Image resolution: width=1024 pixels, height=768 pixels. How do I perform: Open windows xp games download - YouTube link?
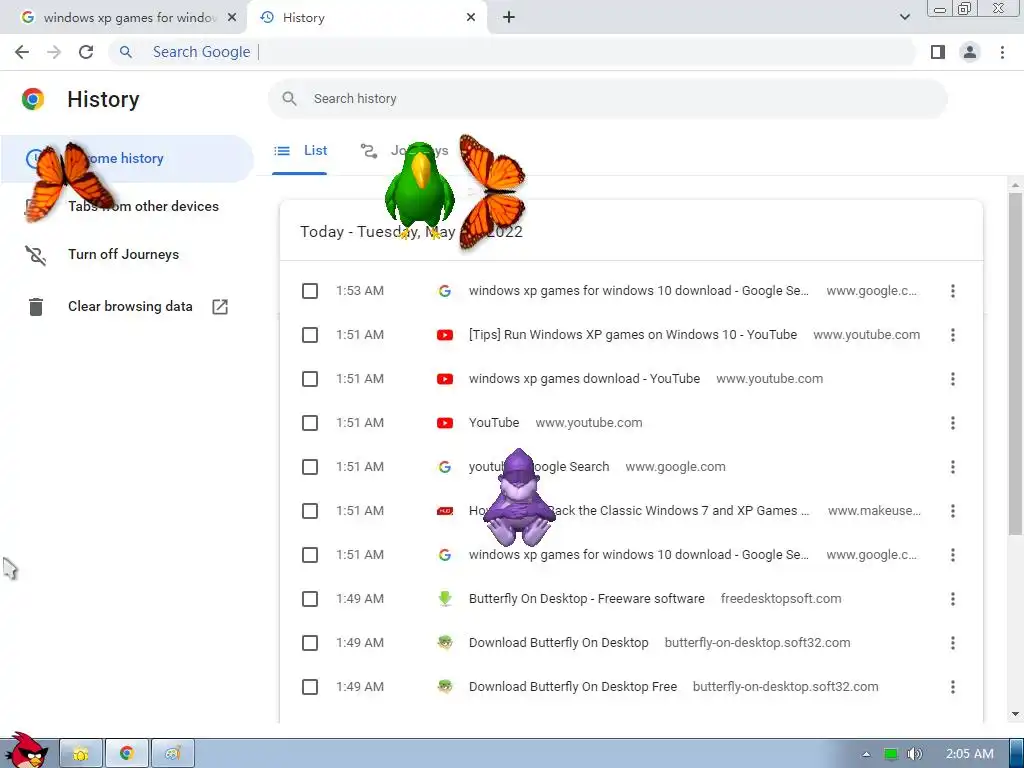pyautogui.click(x=584, y=379)
